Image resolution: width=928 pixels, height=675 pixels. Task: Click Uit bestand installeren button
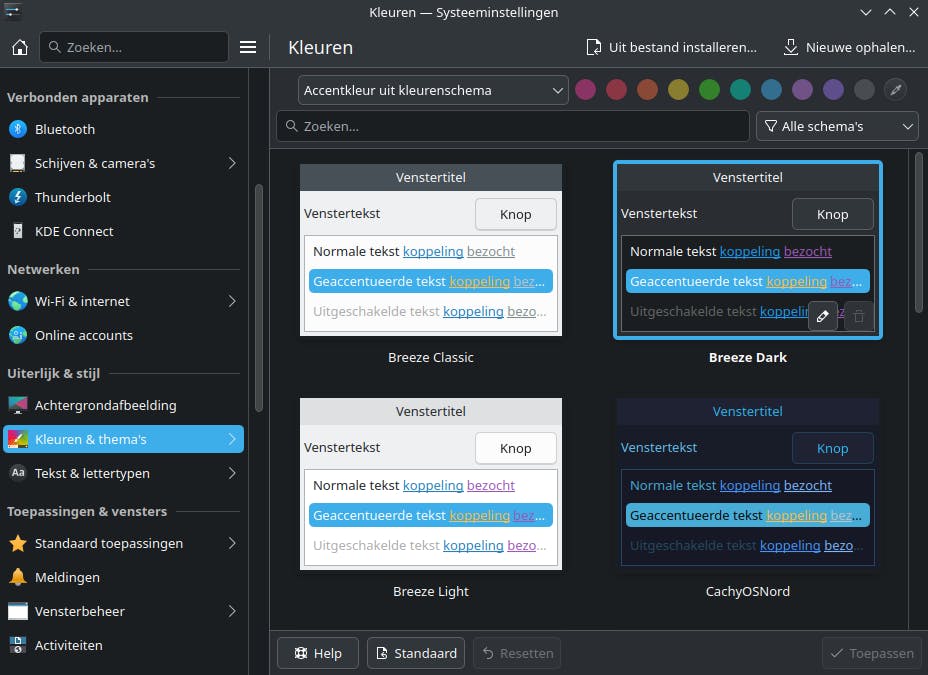coord(671,47)
